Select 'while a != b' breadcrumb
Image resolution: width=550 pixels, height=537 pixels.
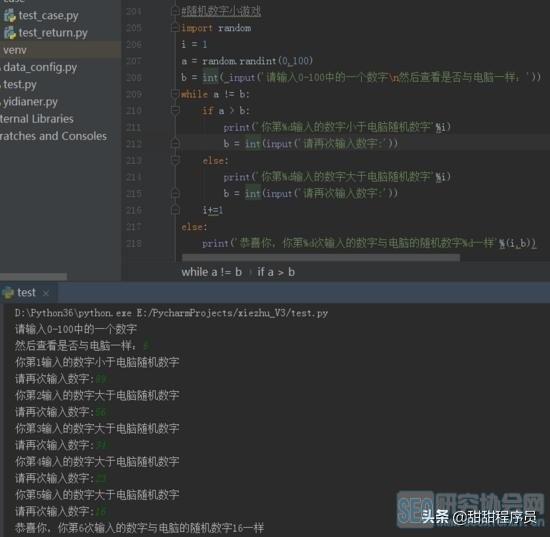(212, 272)
